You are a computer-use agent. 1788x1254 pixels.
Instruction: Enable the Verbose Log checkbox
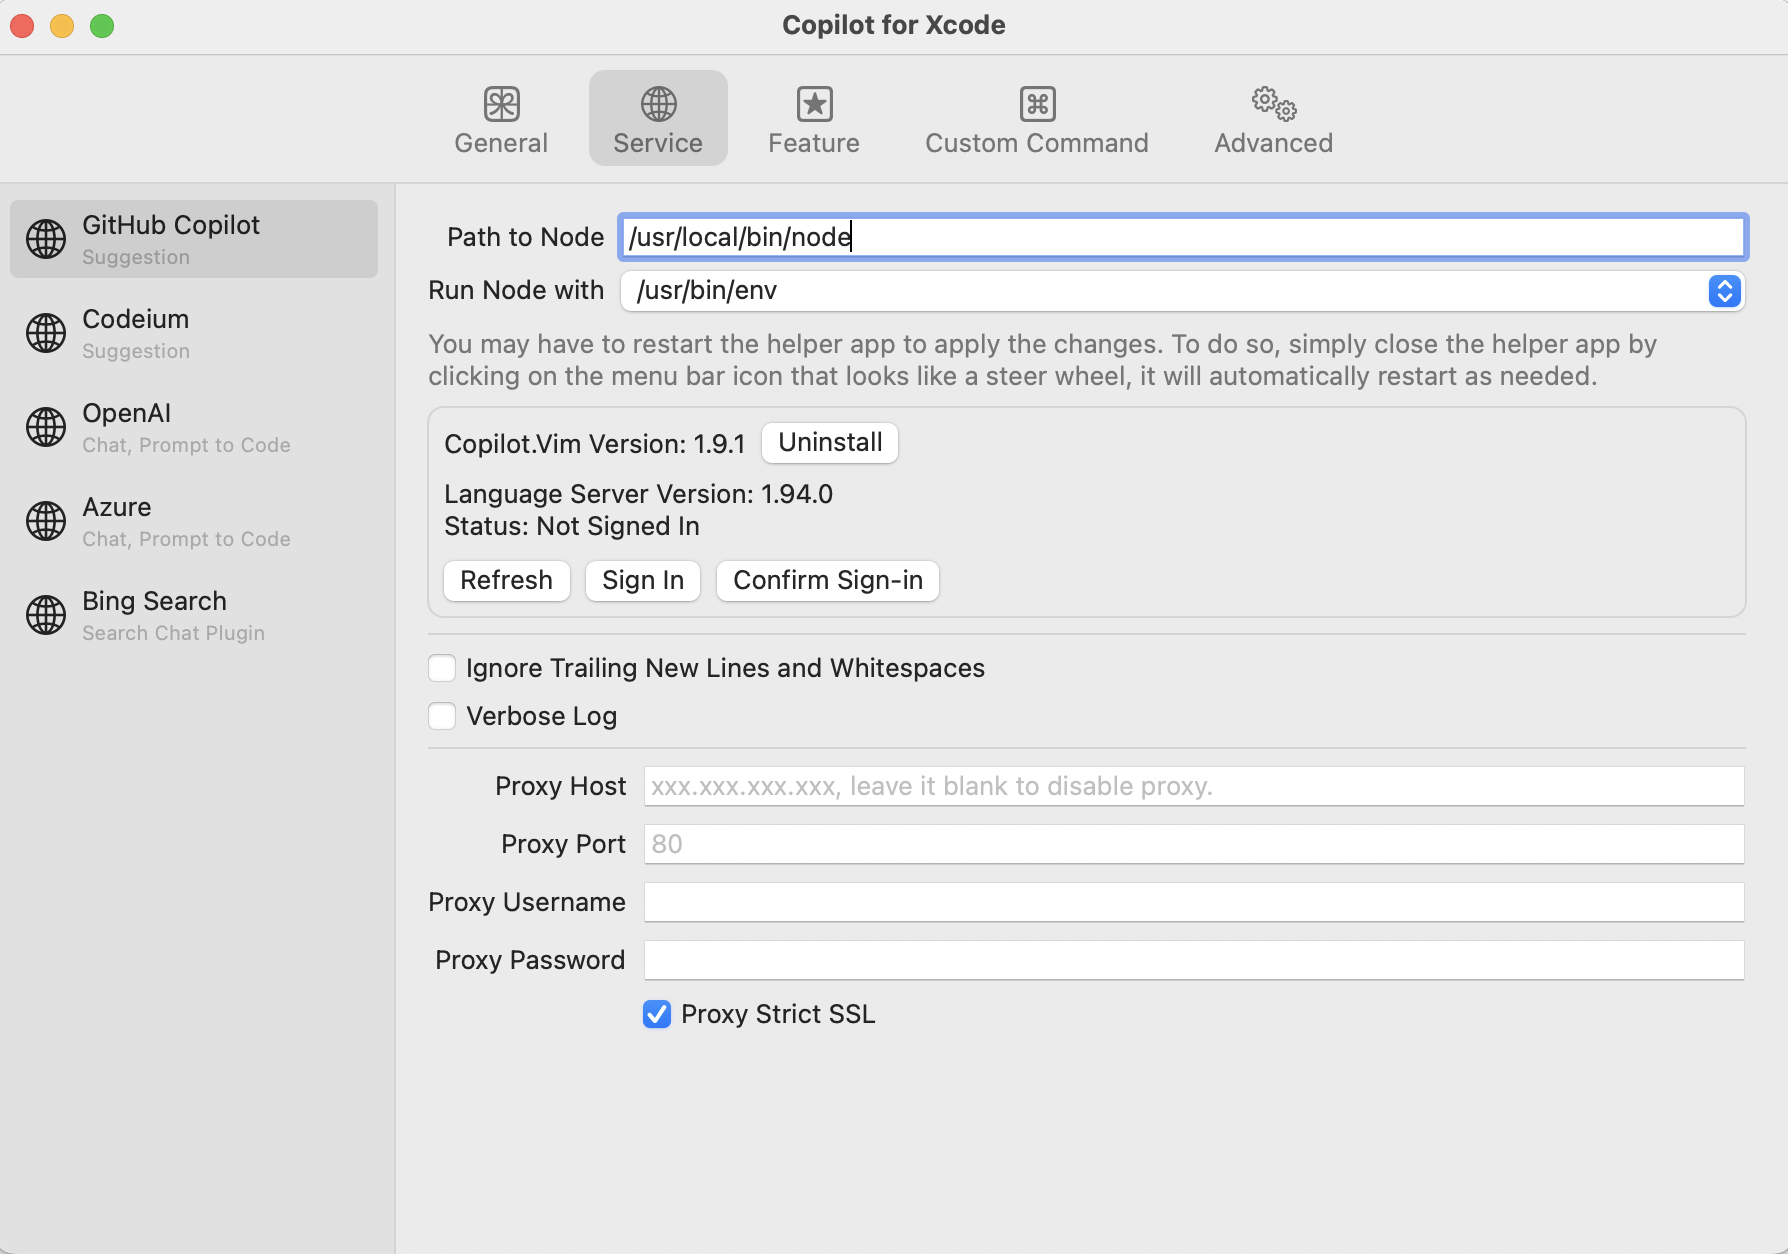pos(442,716)
